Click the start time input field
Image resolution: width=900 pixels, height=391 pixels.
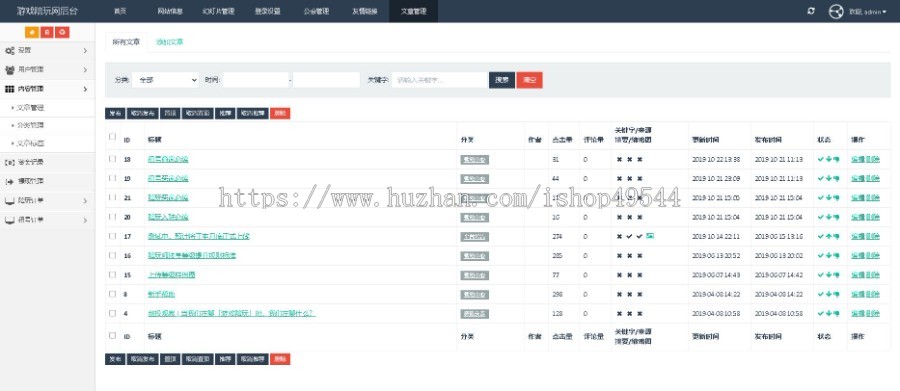coord(255,80)
